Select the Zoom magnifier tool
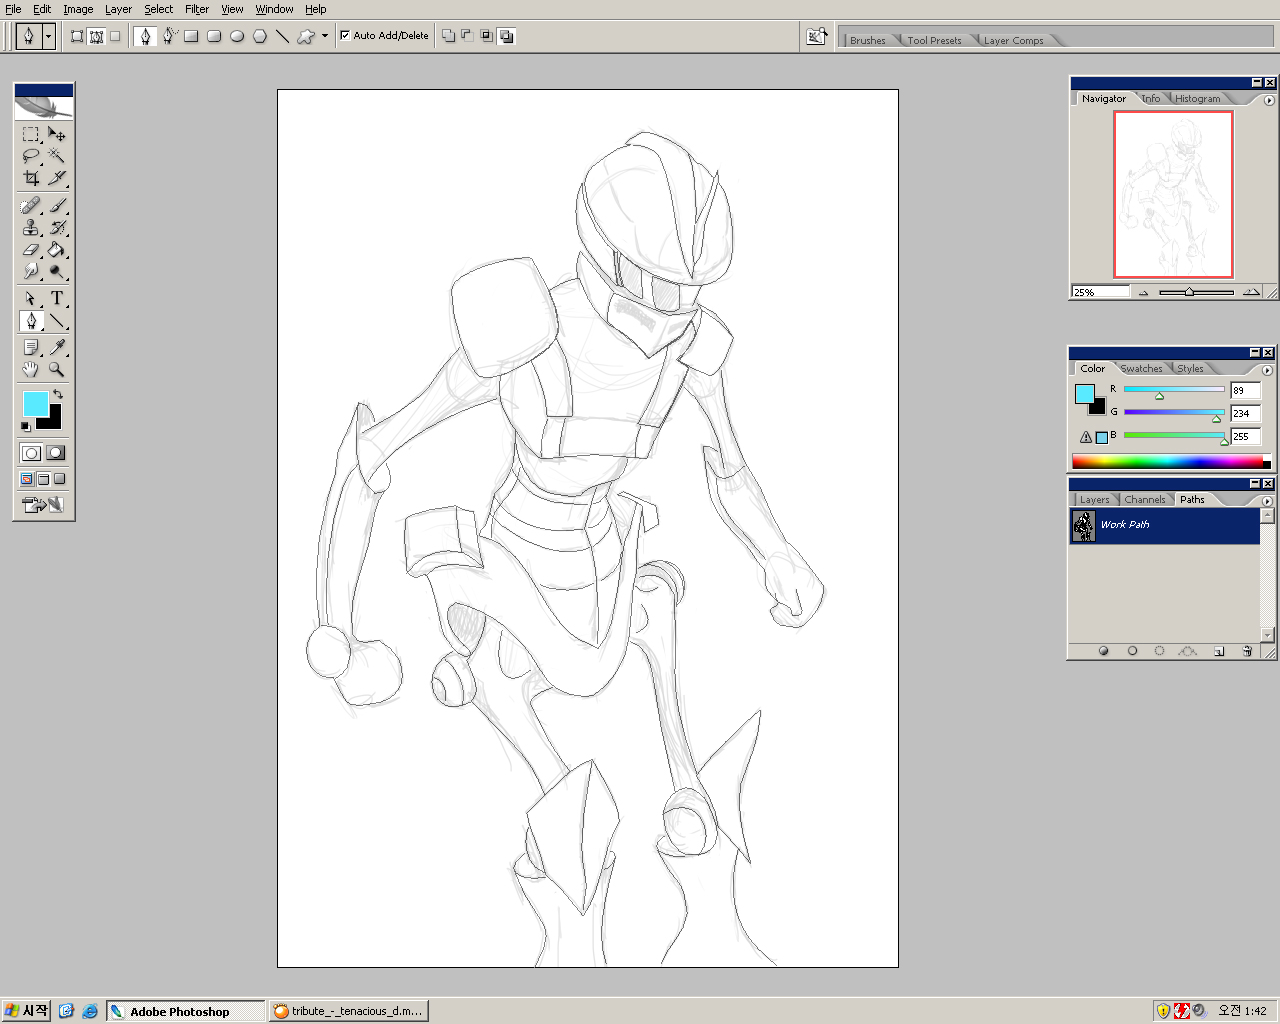The image size is (1280, 1024). point(57,369)
